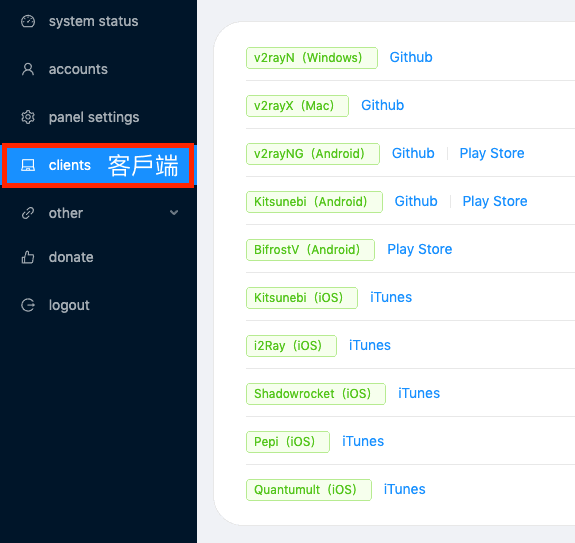Click the i2Ray (iOS) tag
This screenshot has width=575, height=543.
pyautogui.click(x=291, y=346)
